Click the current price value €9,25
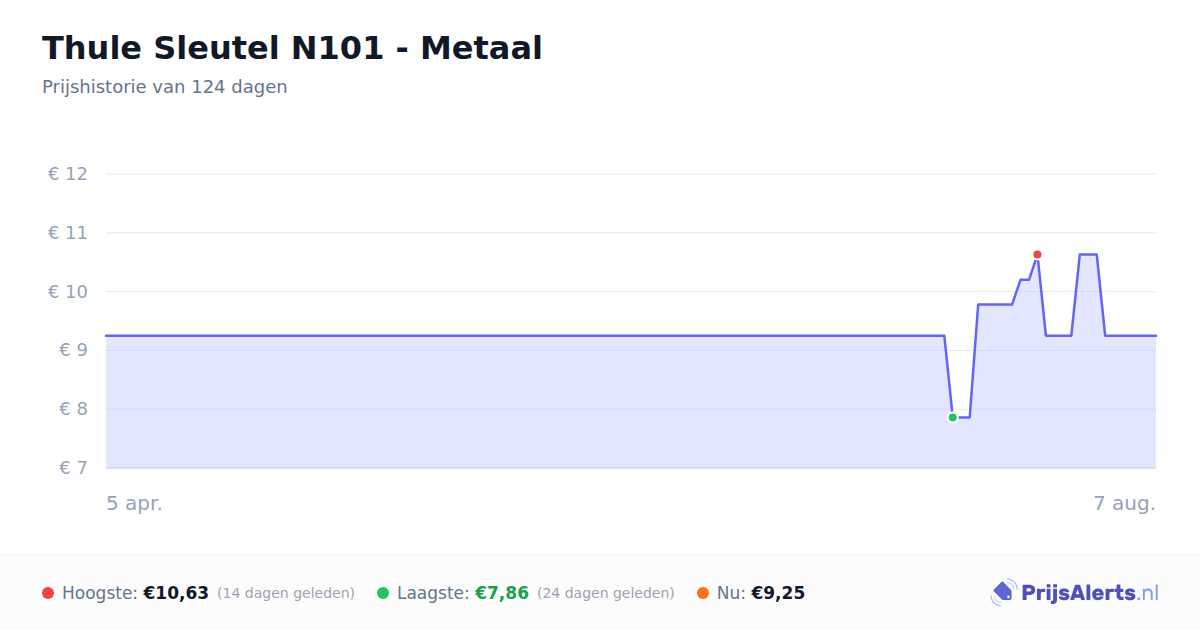1200x630 pixels. [778, 593]
